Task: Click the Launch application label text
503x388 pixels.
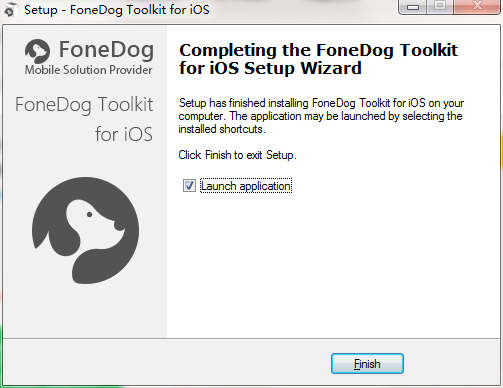Action: [x=246, y=186]
